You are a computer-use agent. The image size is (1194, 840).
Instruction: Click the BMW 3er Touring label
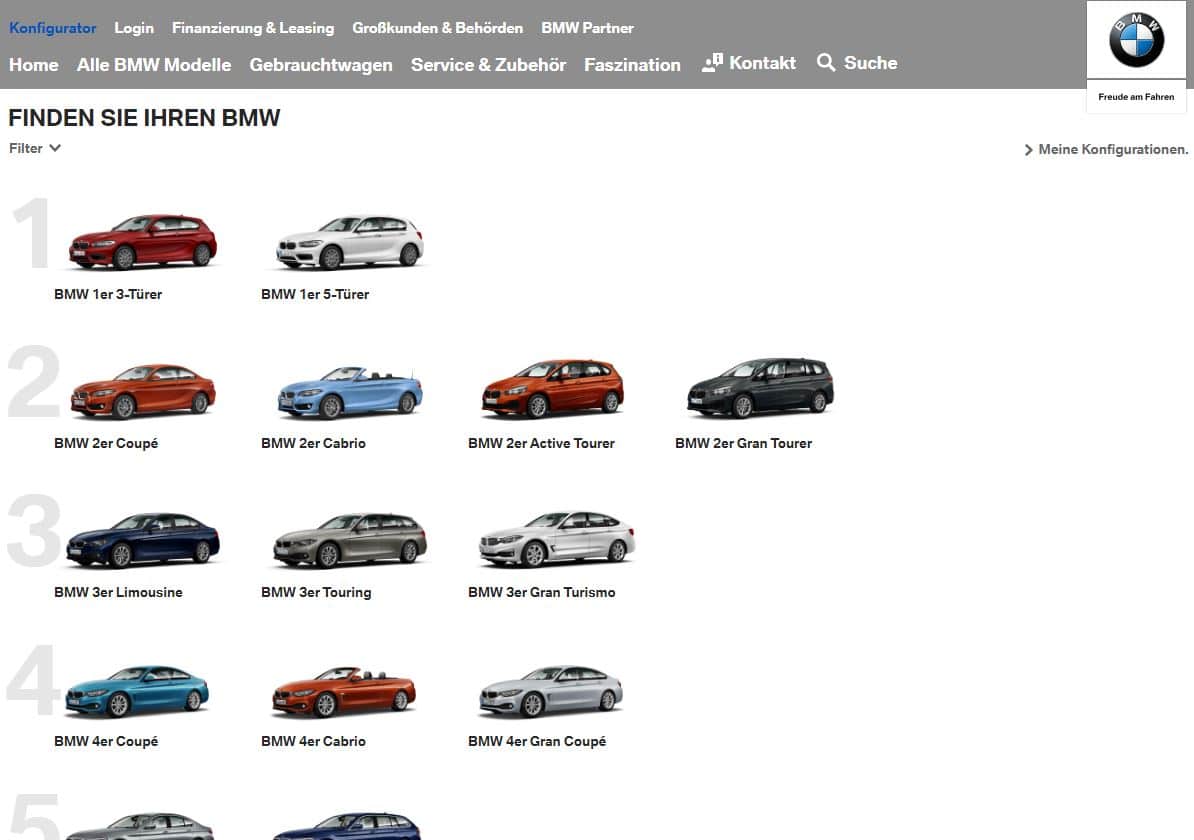pyautogui.click(x=316, y=592)
